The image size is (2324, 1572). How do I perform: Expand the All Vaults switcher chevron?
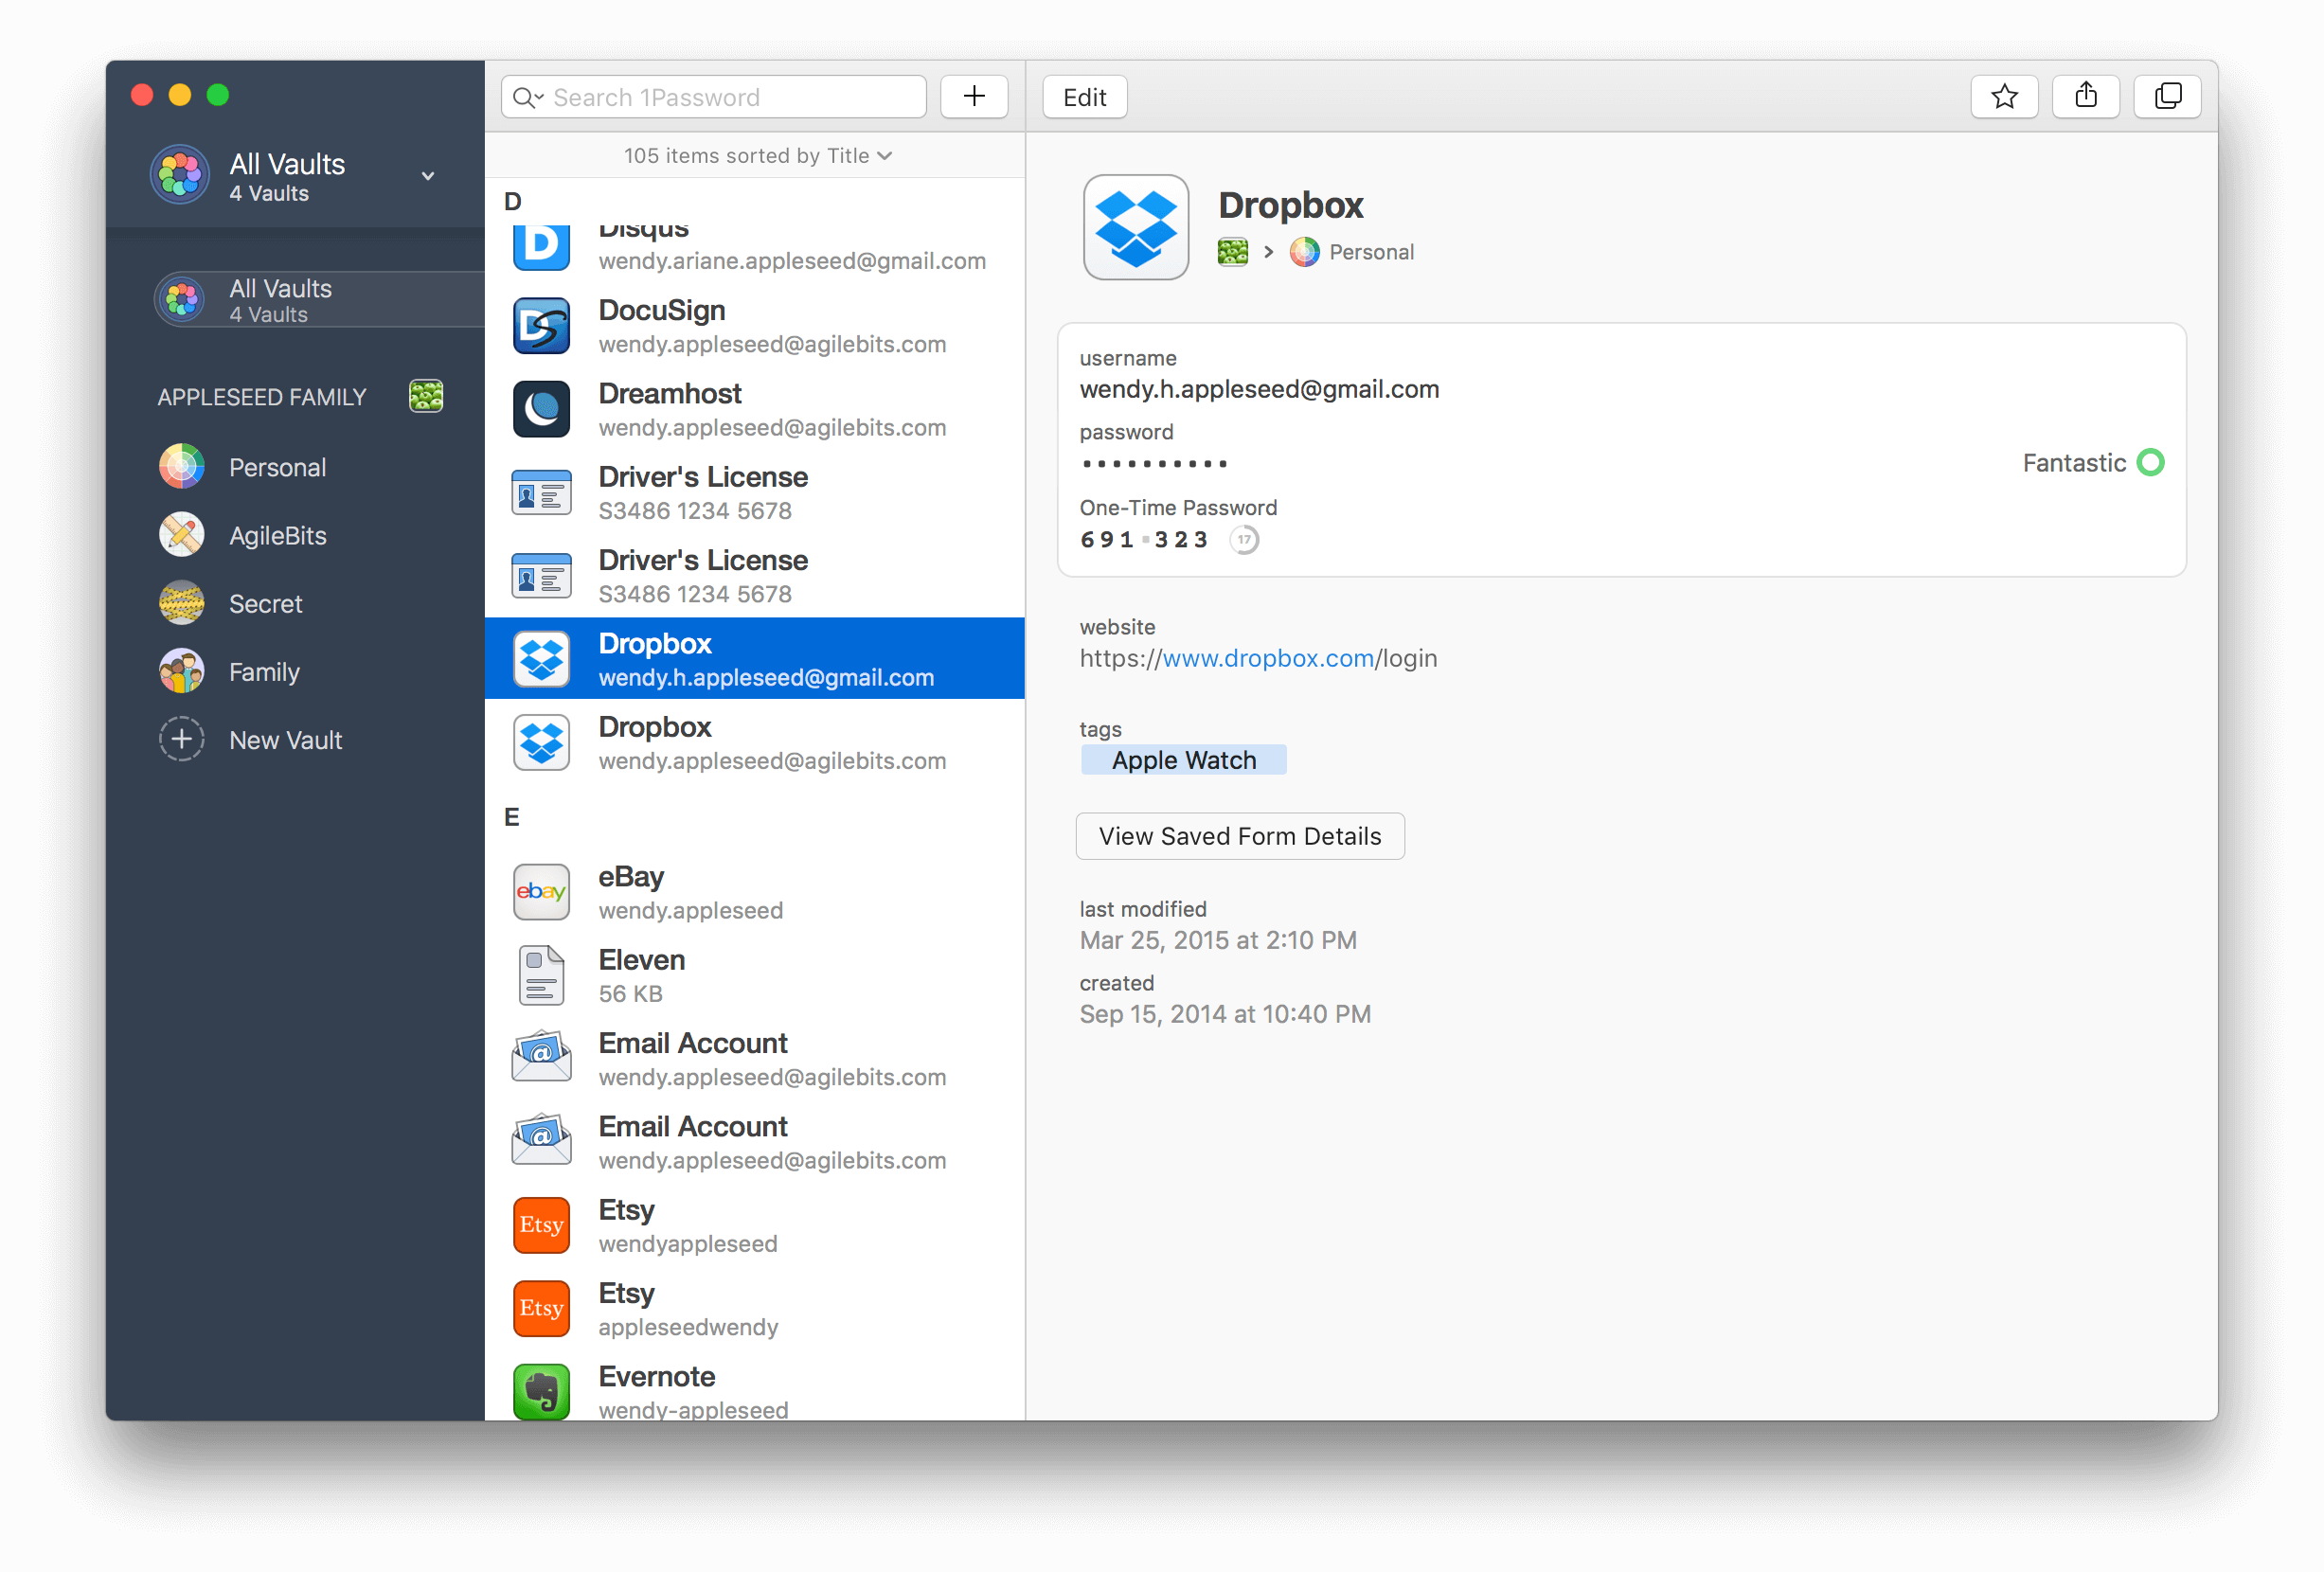pos(428,176)
